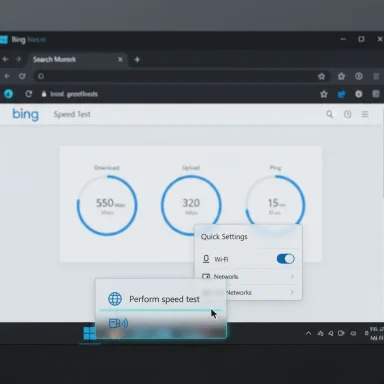Click the clock icon in the Bing page header
This screenshot has width=384, height=384.
click(347, 114)
